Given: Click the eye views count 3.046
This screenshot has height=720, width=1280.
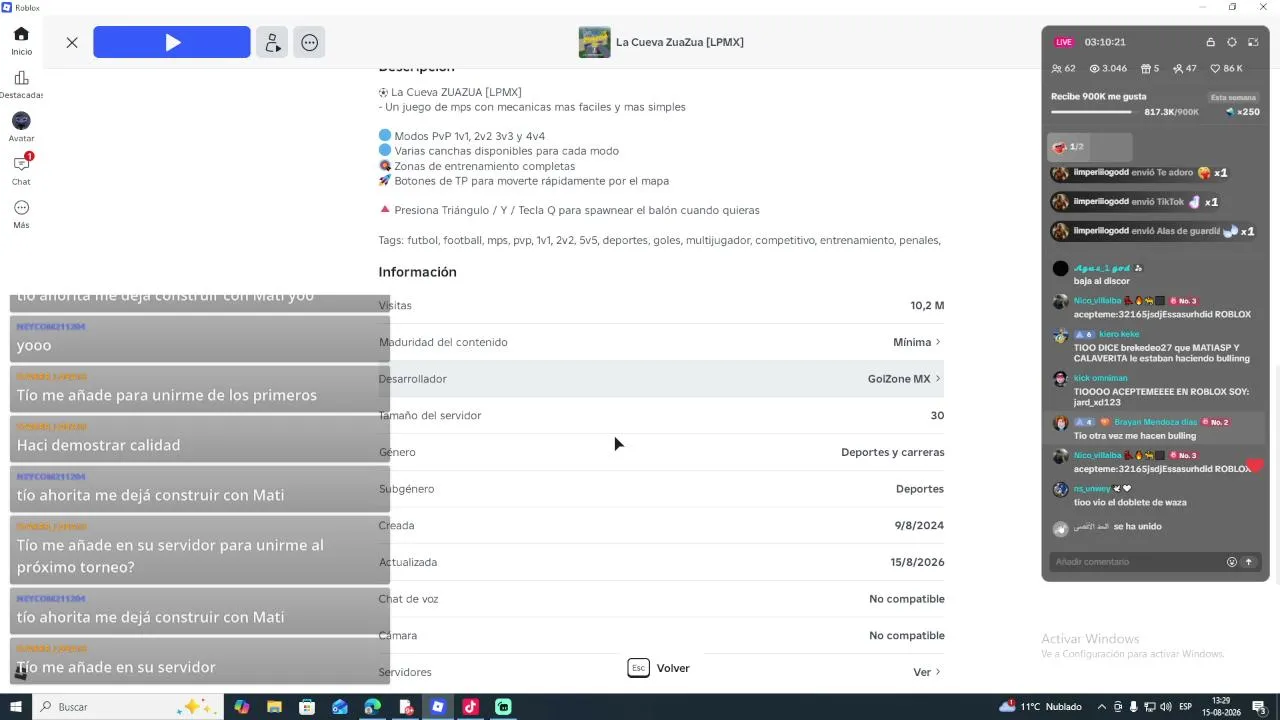Looking at the screenshot, I should click(1108, 69).
